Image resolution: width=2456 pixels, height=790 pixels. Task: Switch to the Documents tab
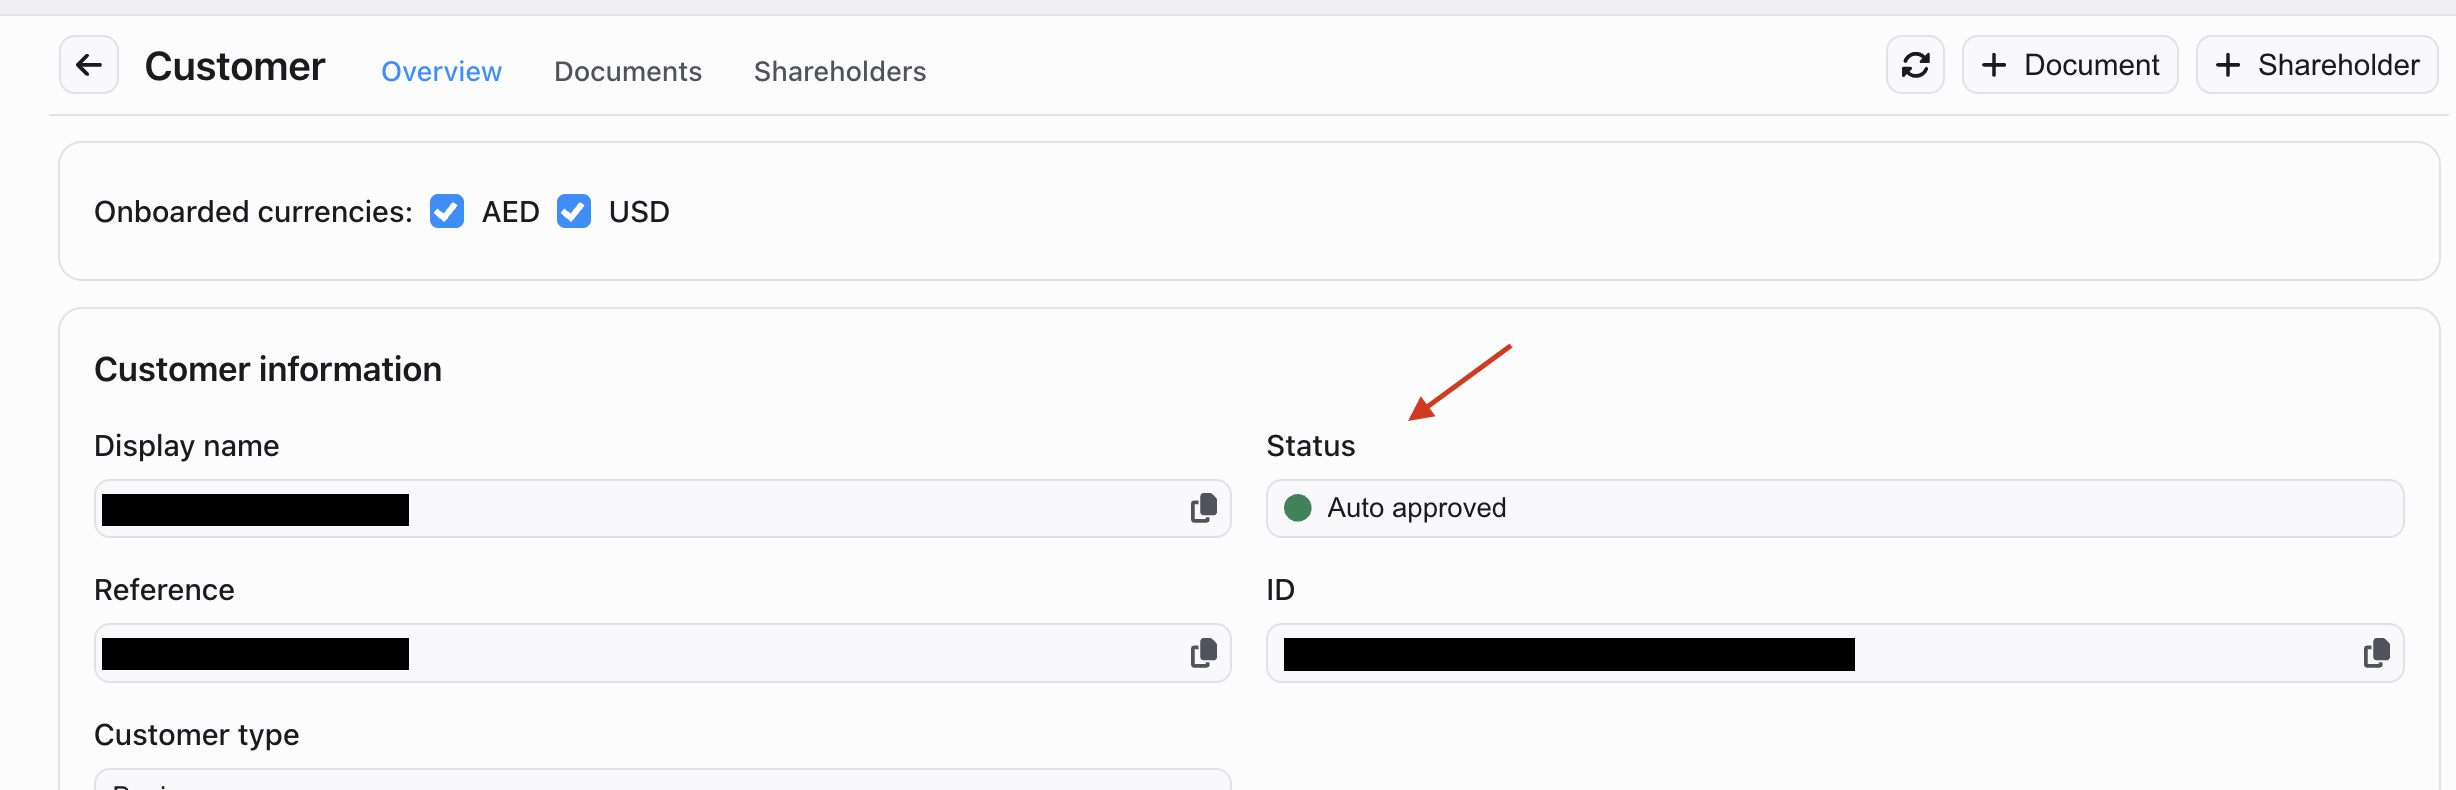point(628,71)
